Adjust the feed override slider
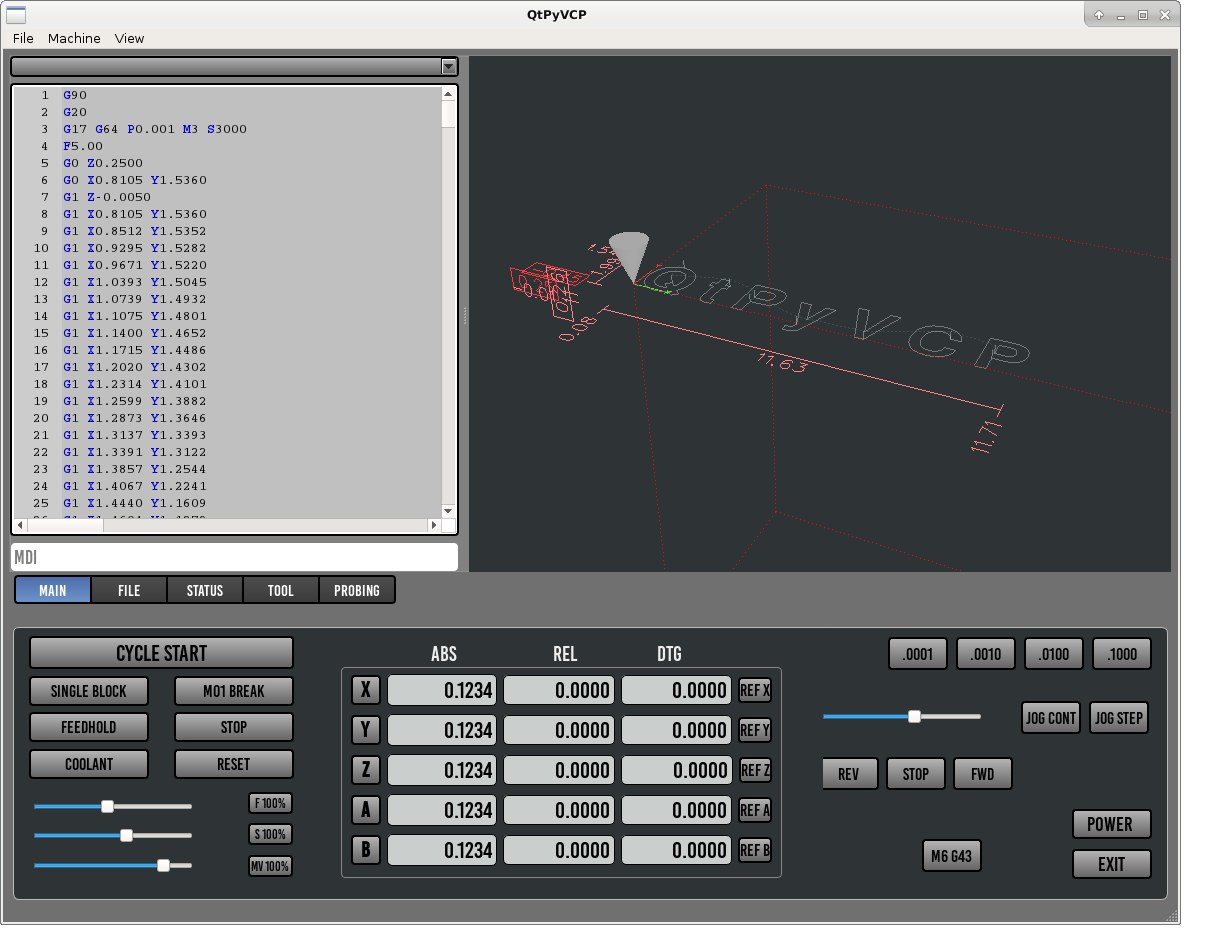Viewport: 1207px width, 937px height. 112,806
